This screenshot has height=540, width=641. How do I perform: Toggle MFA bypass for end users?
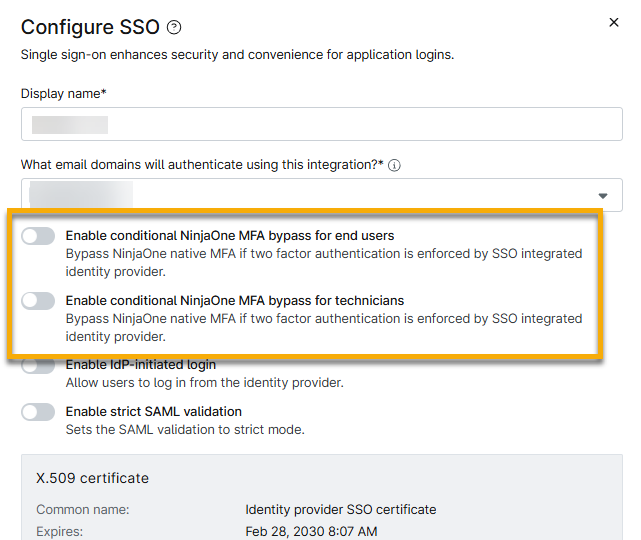click(38, 236)
